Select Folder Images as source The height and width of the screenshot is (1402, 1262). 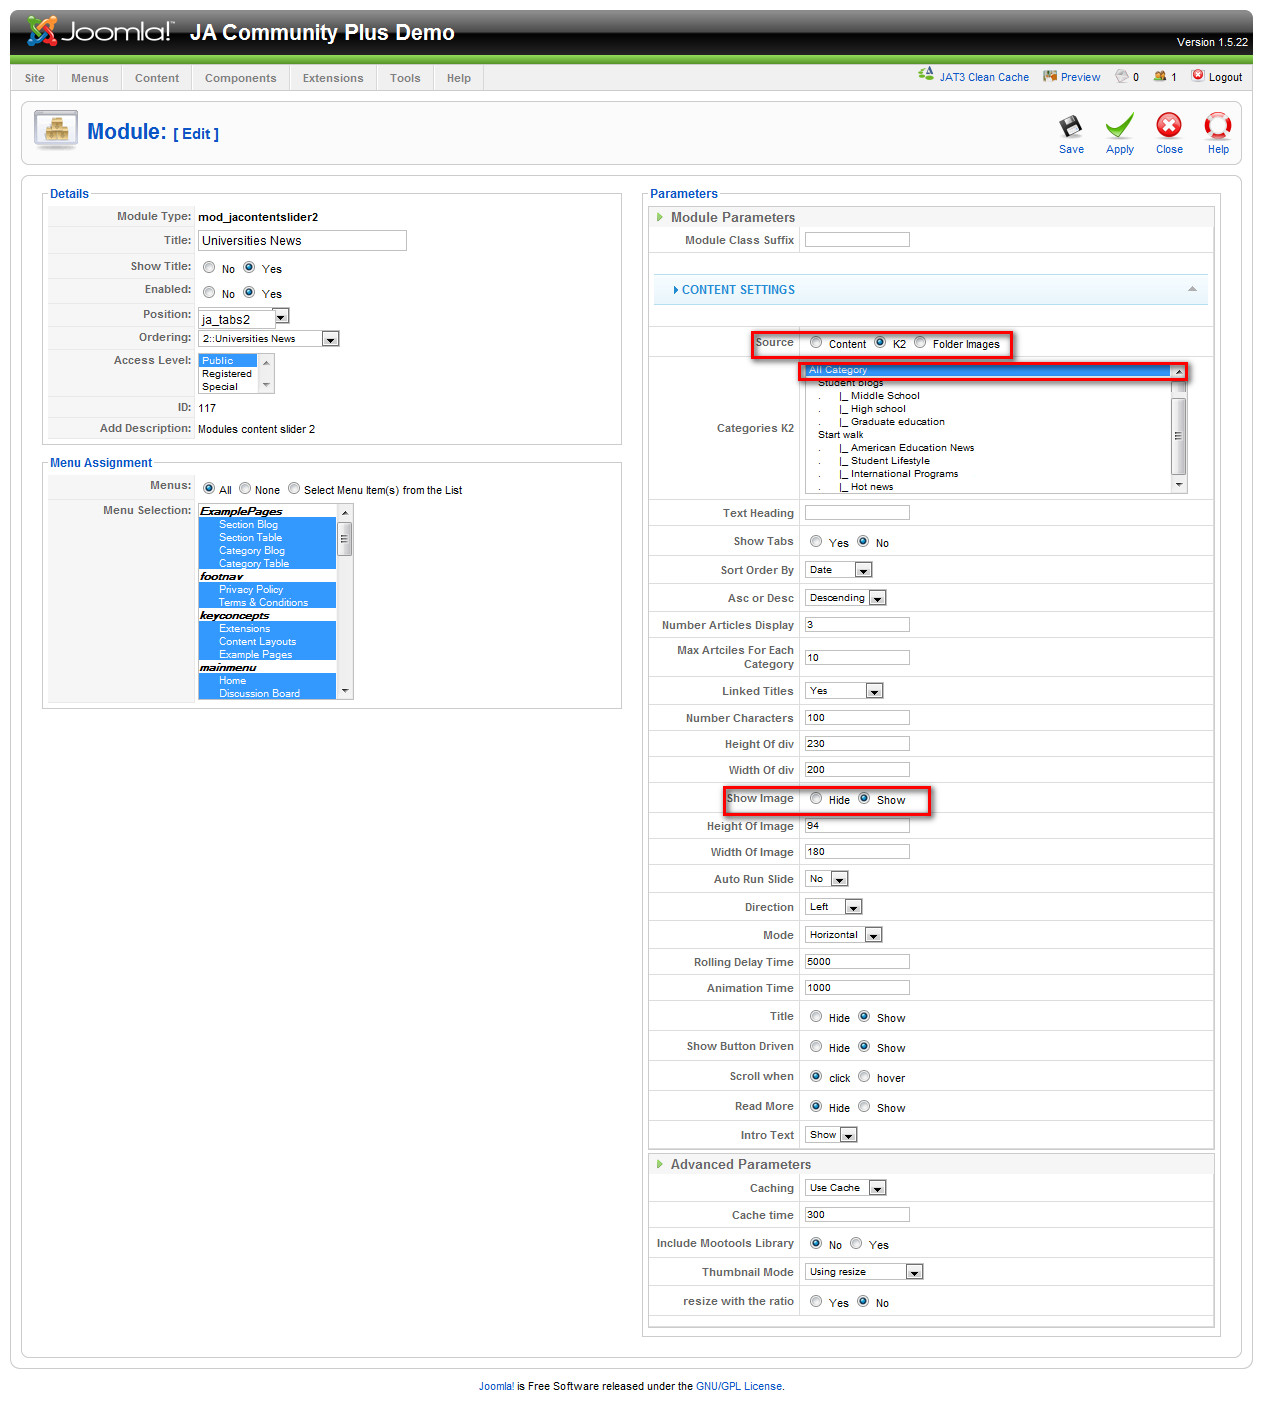(920, 343)
